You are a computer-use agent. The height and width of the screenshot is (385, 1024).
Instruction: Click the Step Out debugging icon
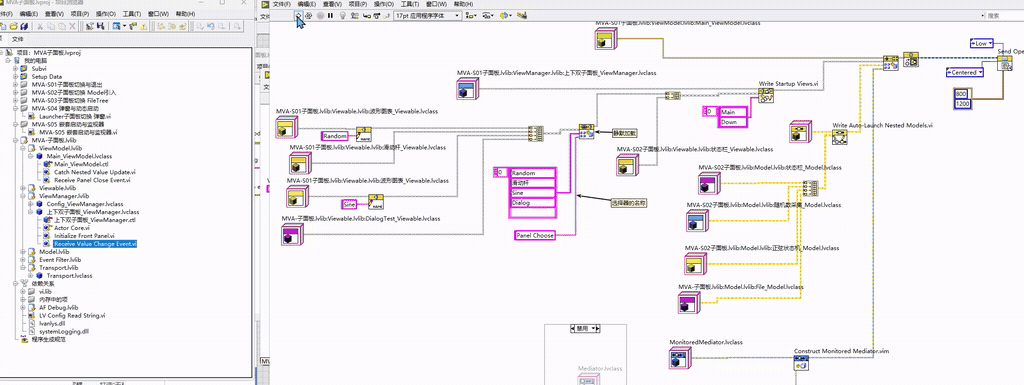click(387, 16)
